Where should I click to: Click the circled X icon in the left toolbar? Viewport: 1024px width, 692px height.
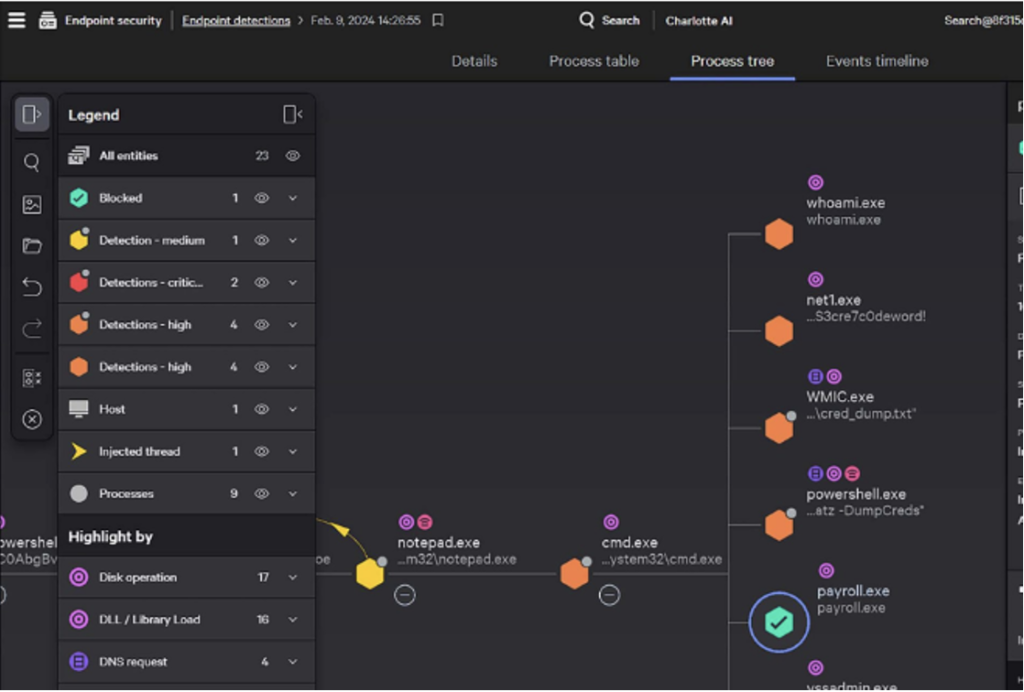(31, 419)
